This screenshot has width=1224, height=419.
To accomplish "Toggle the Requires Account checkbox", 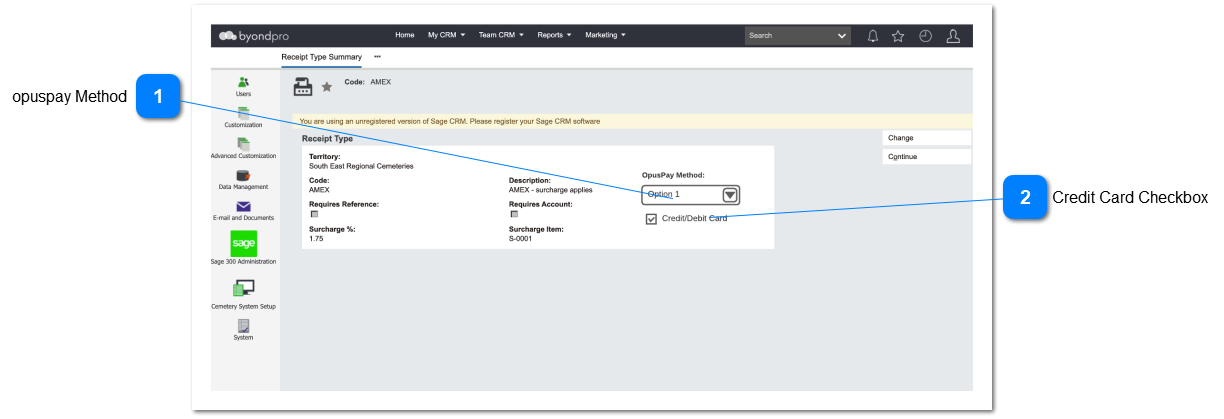I will tap(514, 213).
